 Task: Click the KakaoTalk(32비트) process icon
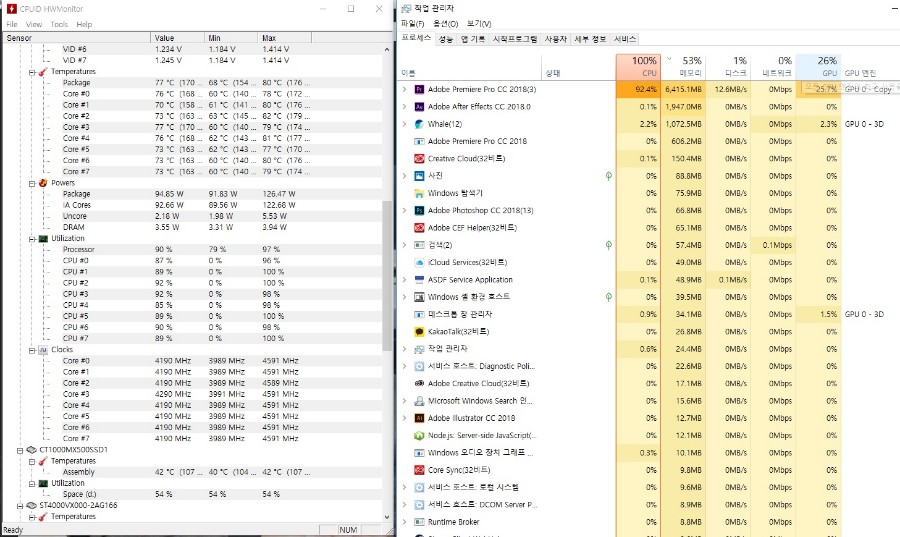pyautogui.click(x=419, y=332)
